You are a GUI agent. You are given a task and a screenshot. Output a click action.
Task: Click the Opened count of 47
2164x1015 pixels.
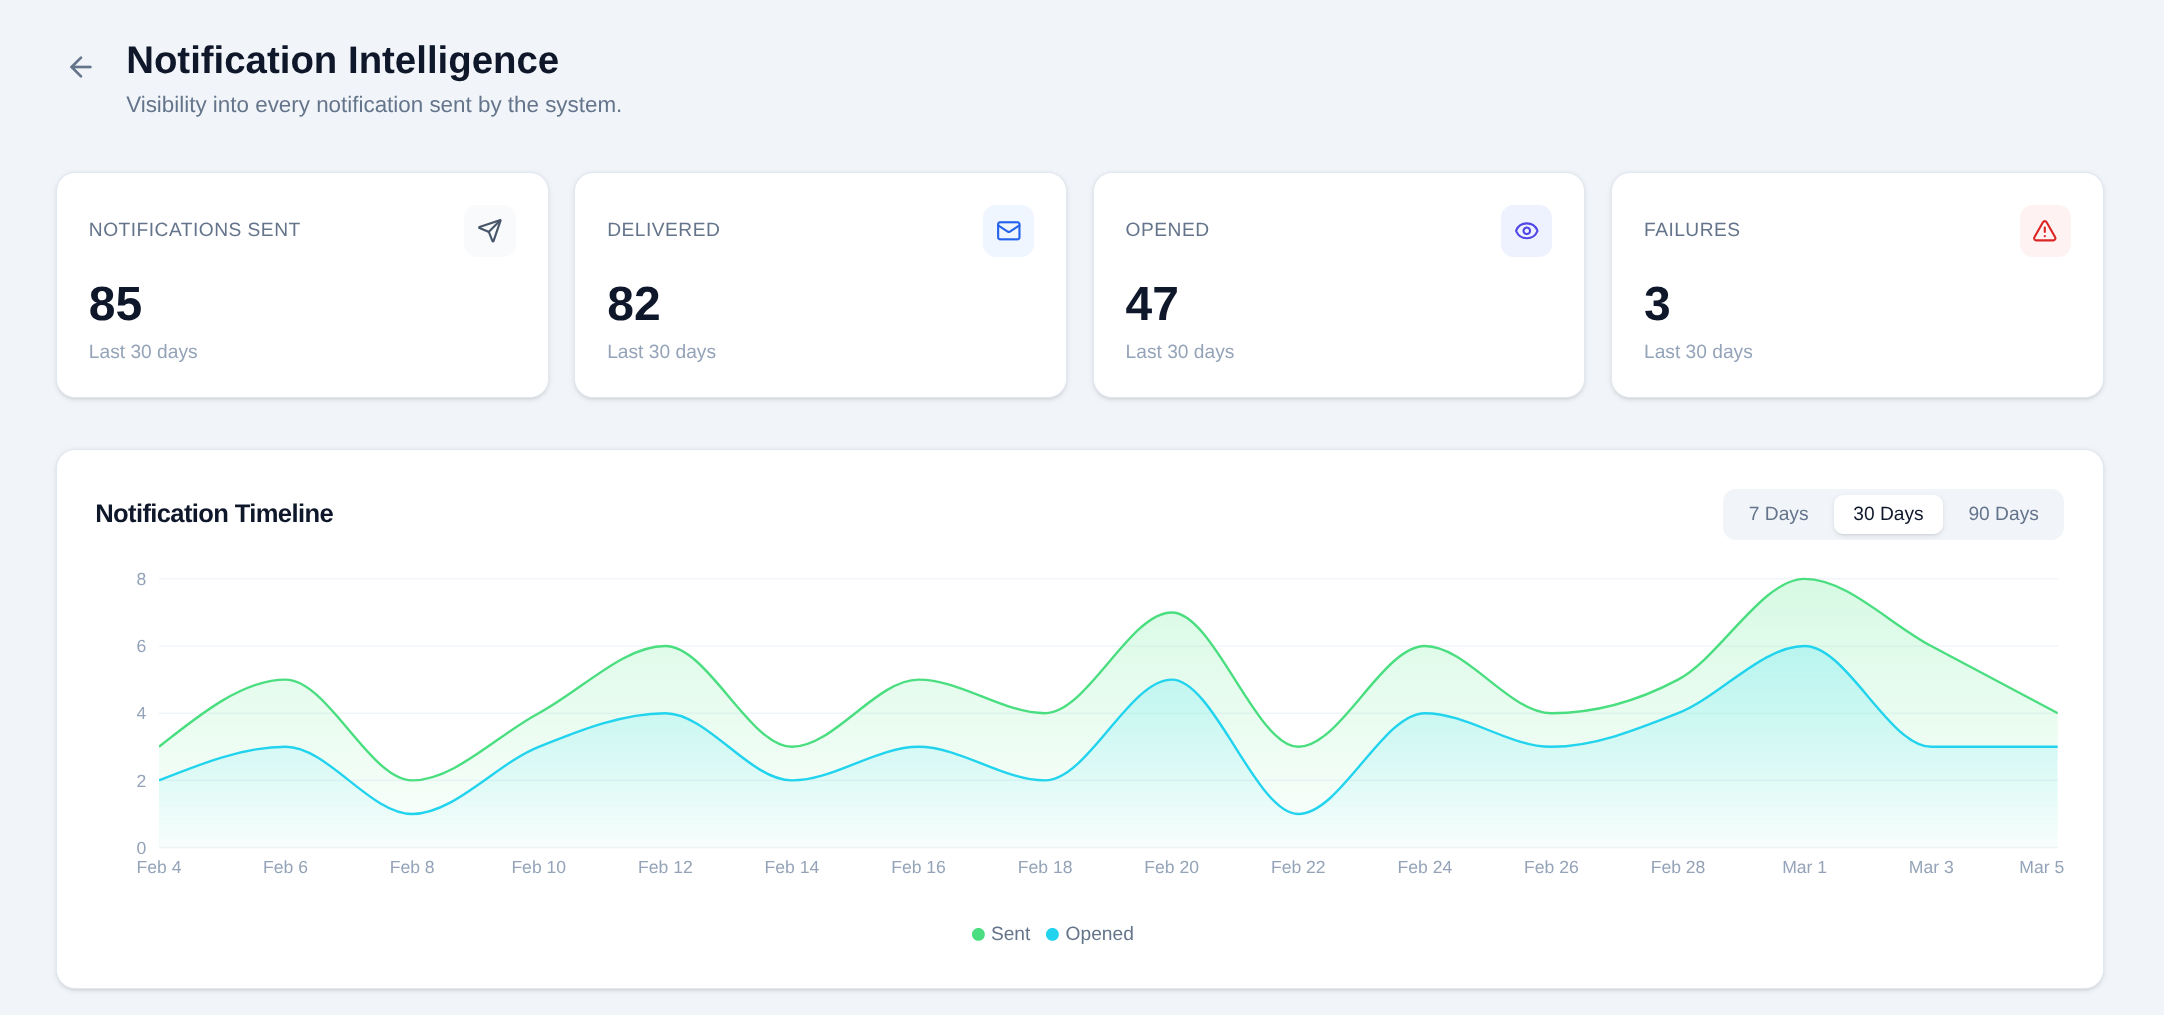pos(1152,304)
